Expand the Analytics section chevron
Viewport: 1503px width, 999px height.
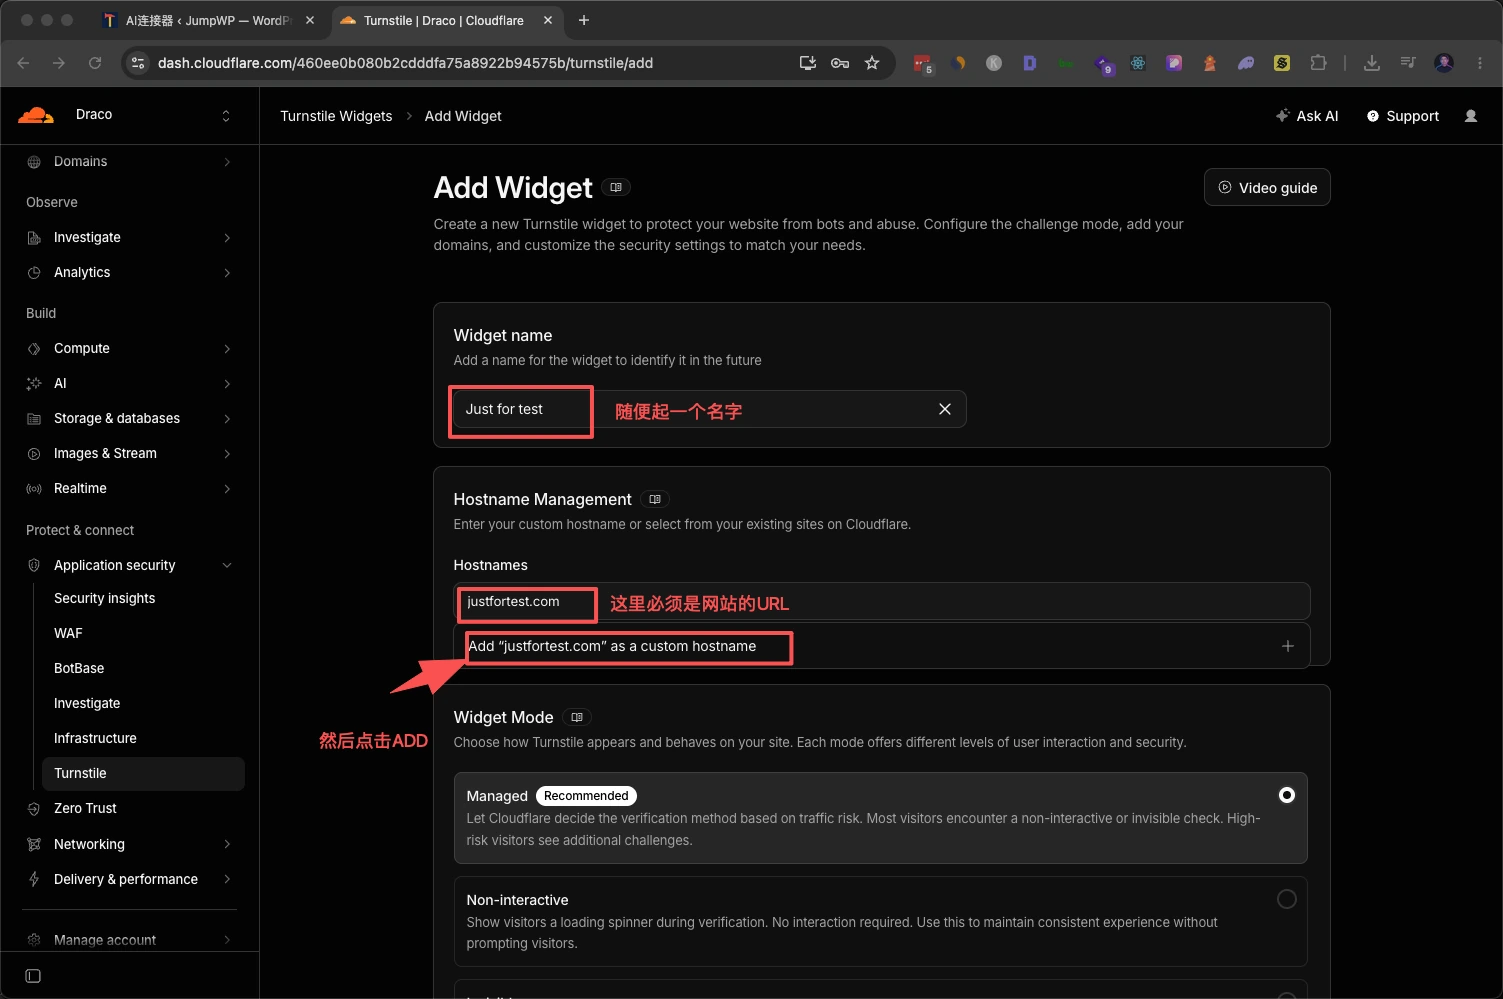pyautogui.click(x=228, y=273)
